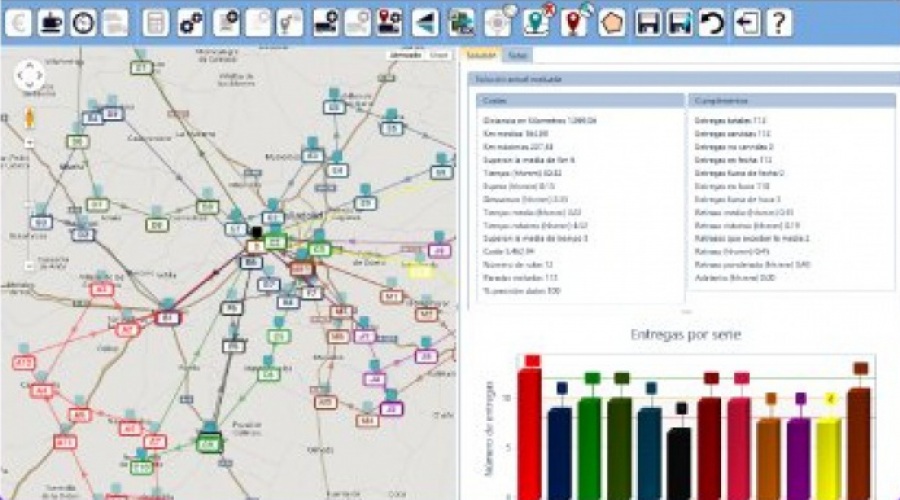
Task: Open the clock time settings icon
Action: click(83, 23)
